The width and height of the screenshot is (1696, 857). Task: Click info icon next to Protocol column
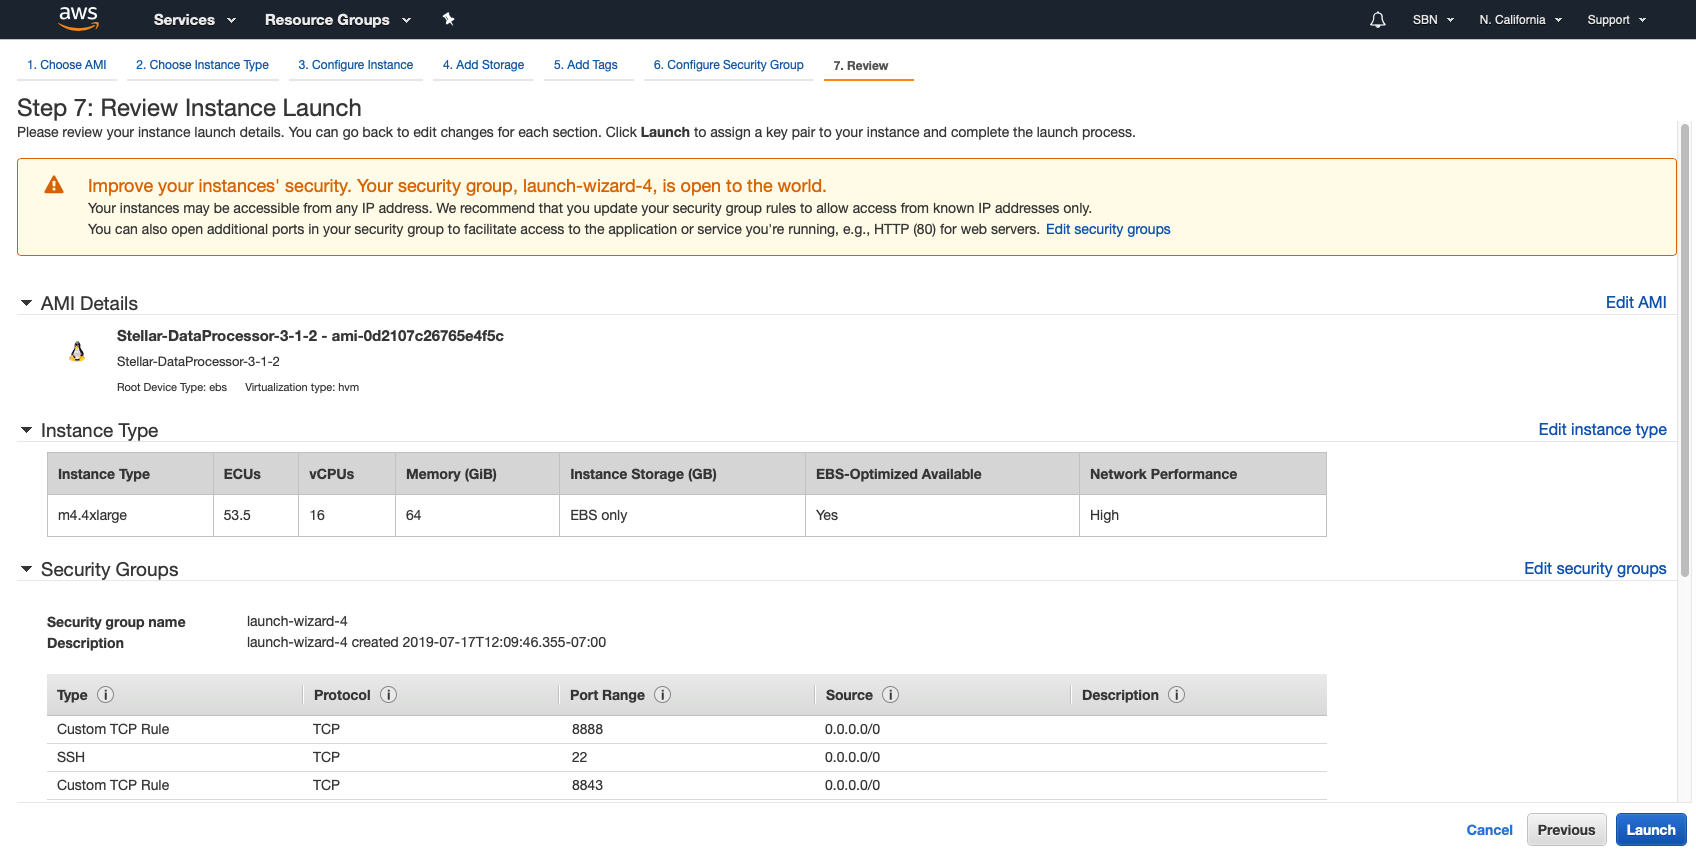click(389, 695)
